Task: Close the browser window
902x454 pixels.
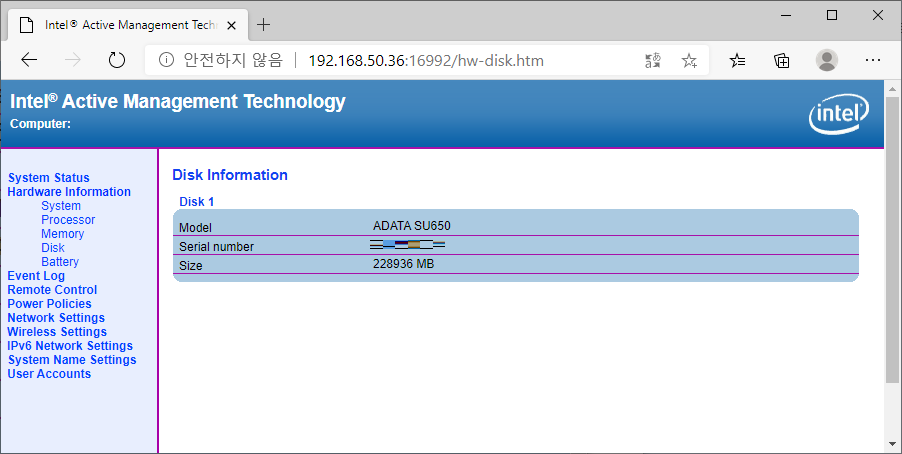Action: tap(878, 16)
